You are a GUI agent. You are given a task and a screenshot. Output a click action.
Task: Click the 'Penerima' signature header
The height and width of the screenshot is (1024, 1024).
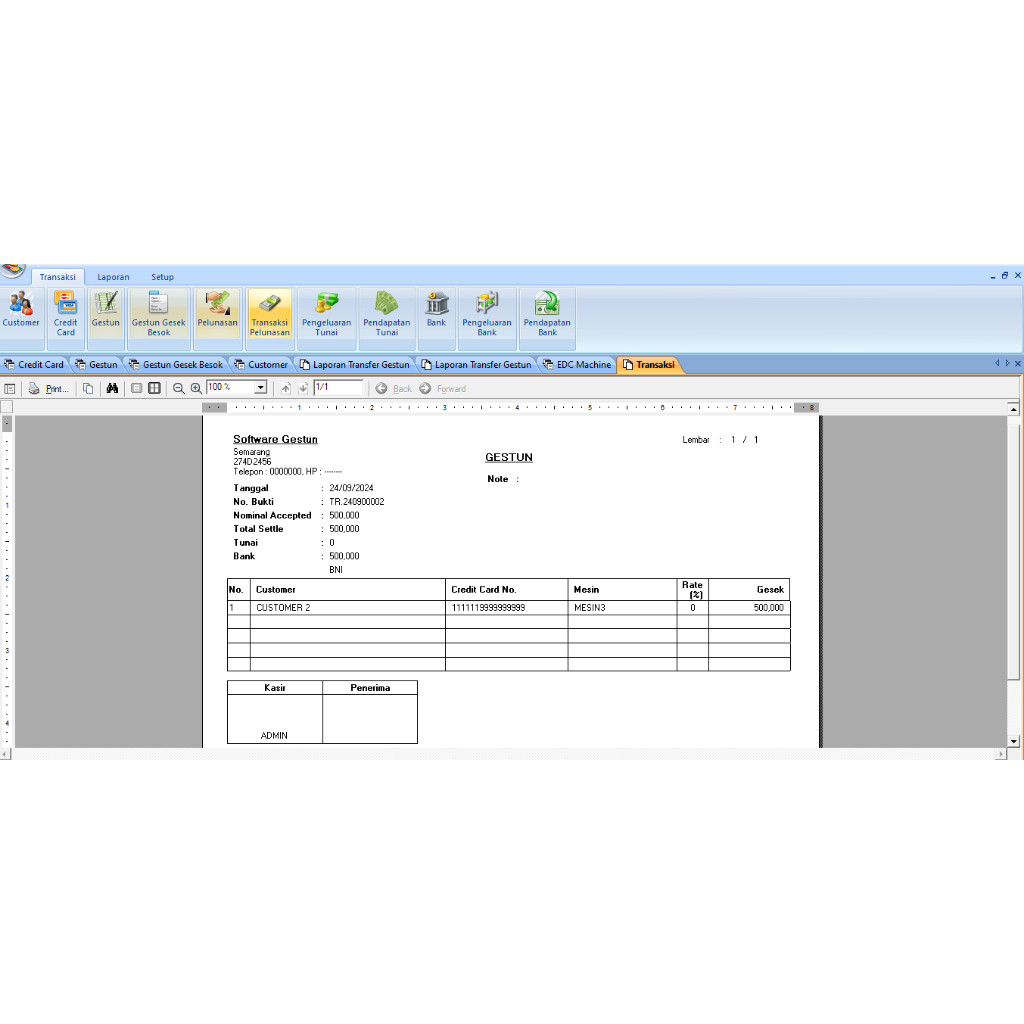[x=370, y=688]
